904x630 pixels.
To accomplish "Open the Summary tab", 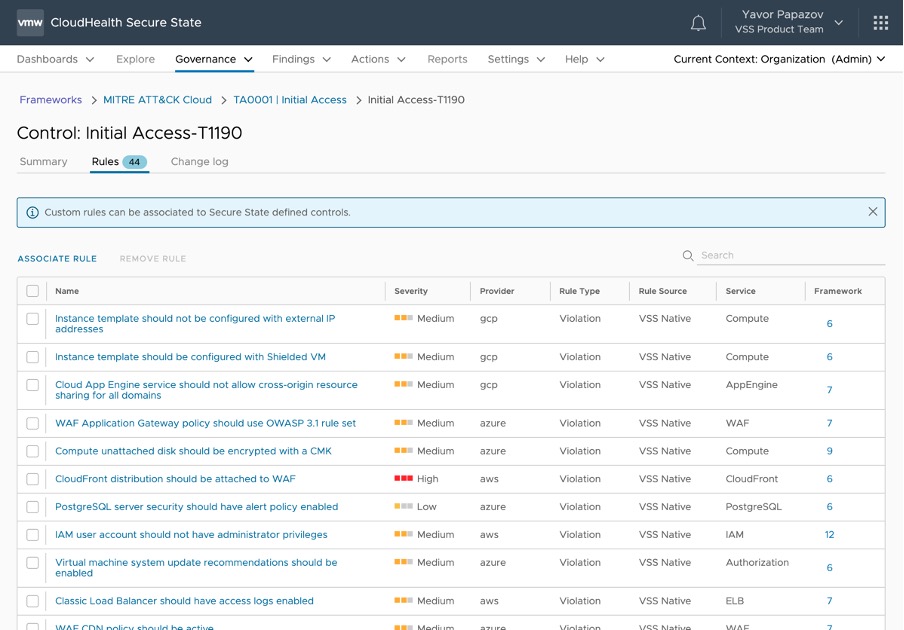I will pyautogui.click(x=43, y=162).
